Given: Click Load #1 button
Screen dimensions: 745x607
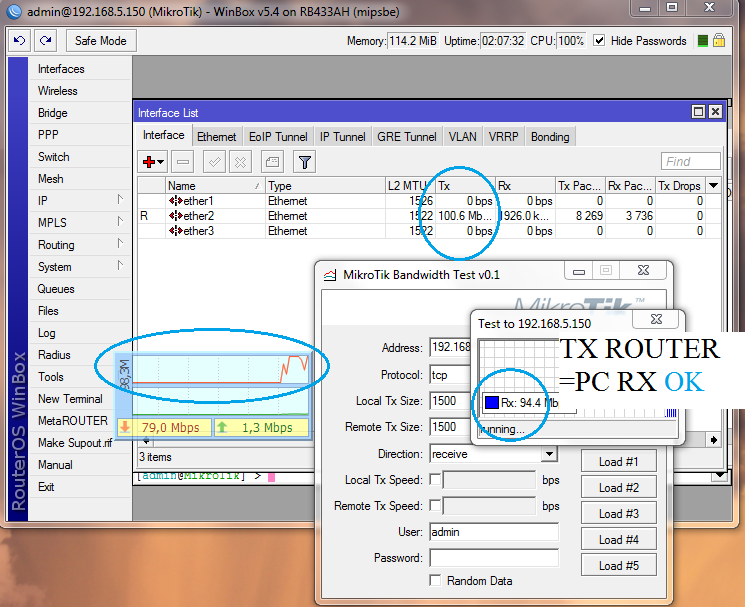Looking at the screenshot, I should point(619,462).
